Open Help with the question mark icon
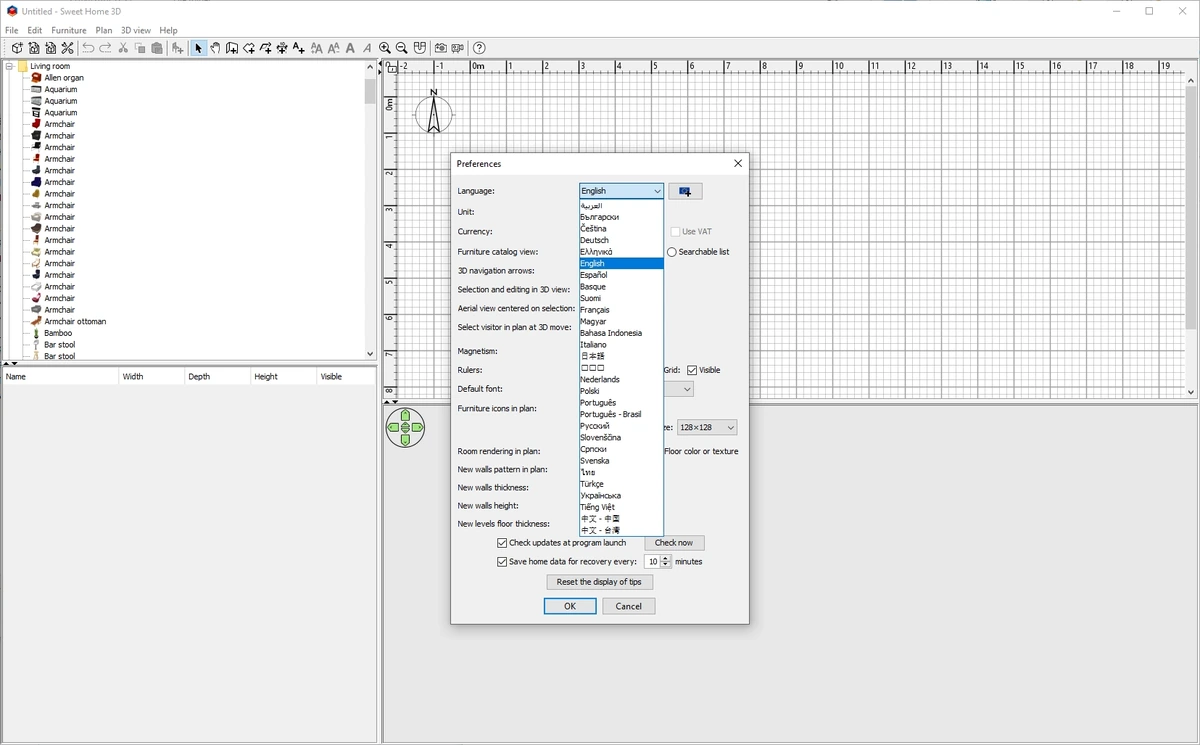Image resolution: width=1200 pixels, height=745 pixels. click(x=479, y=48)
